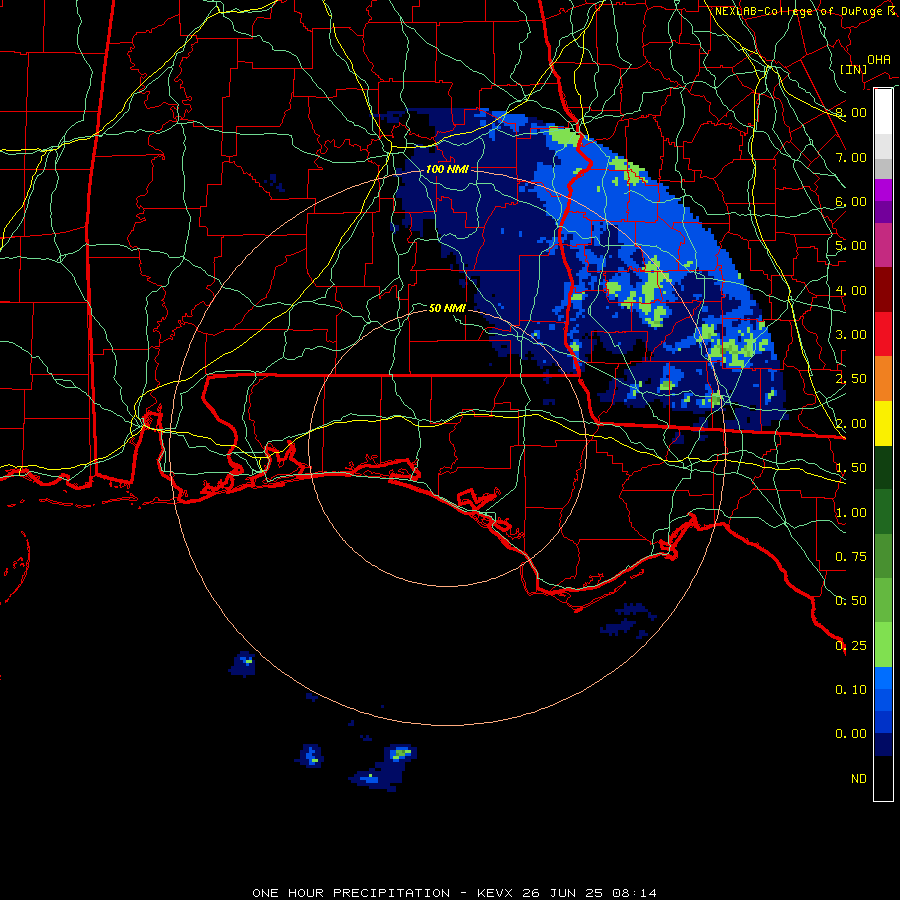The image size is (900, 900).
Task: Pick the yellow swatch in the color scale
Action: tap(883, 424)
